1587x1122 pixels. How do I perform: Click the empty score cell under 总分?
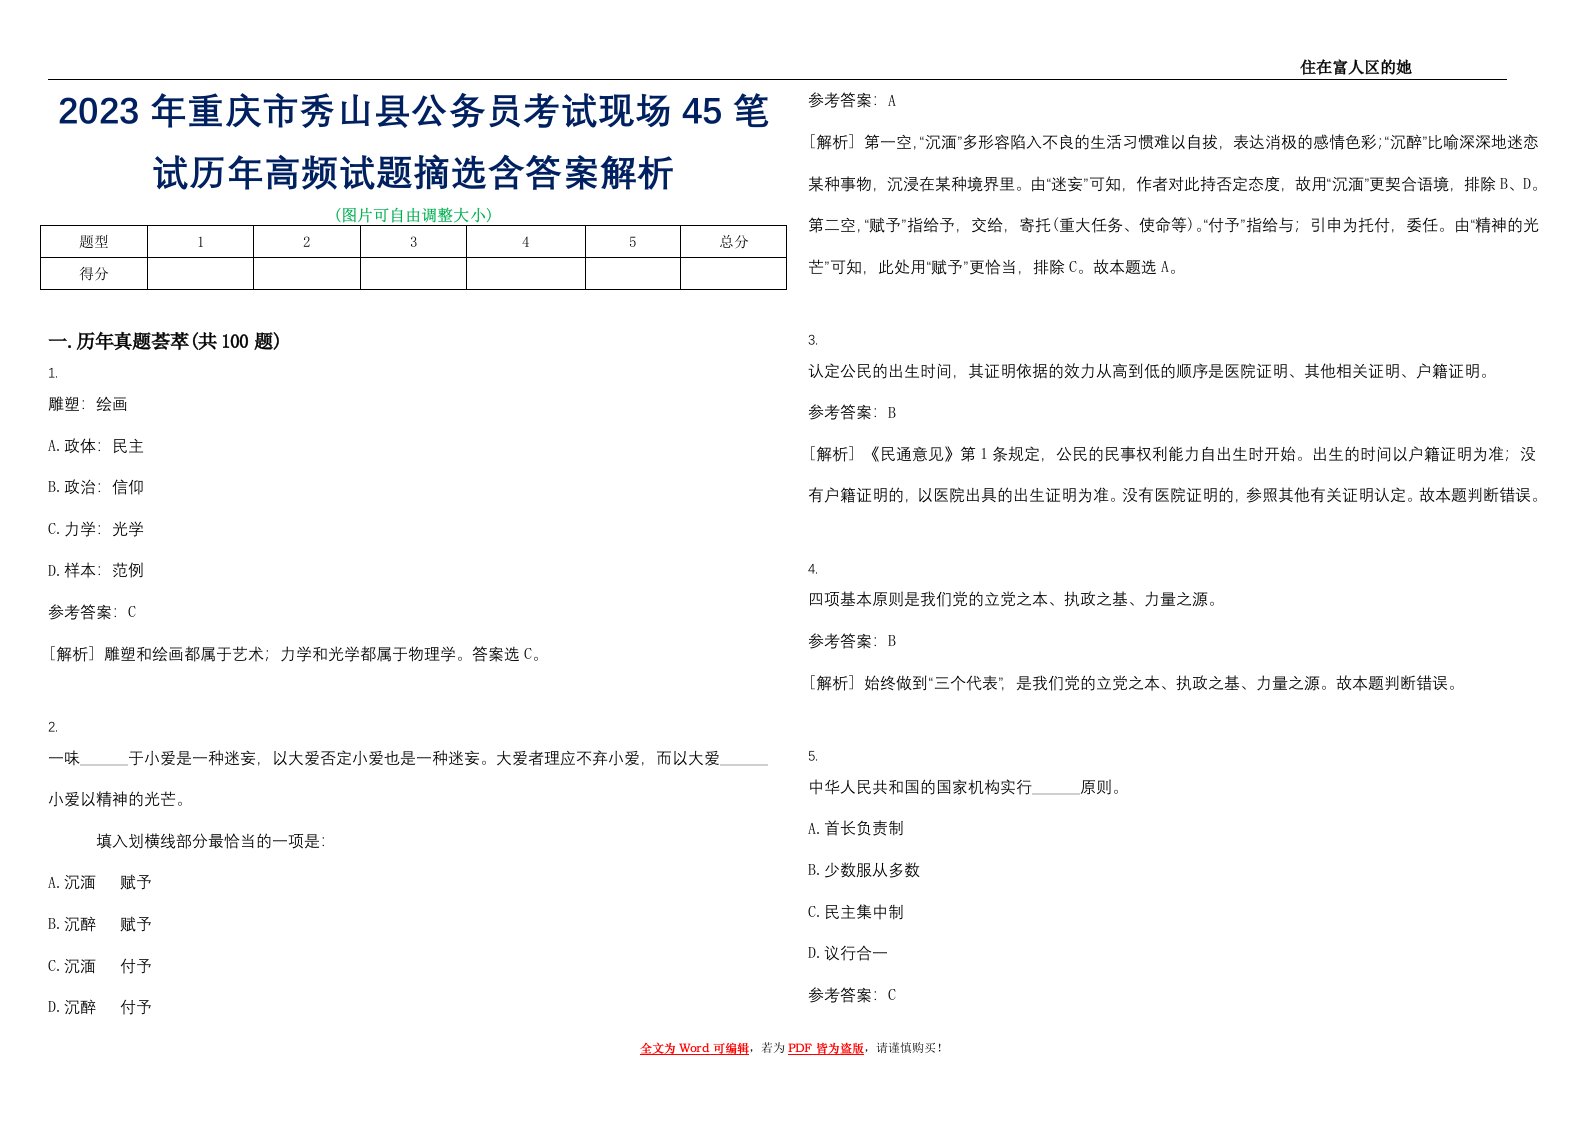pyautogui.click(x=733, y=274)
